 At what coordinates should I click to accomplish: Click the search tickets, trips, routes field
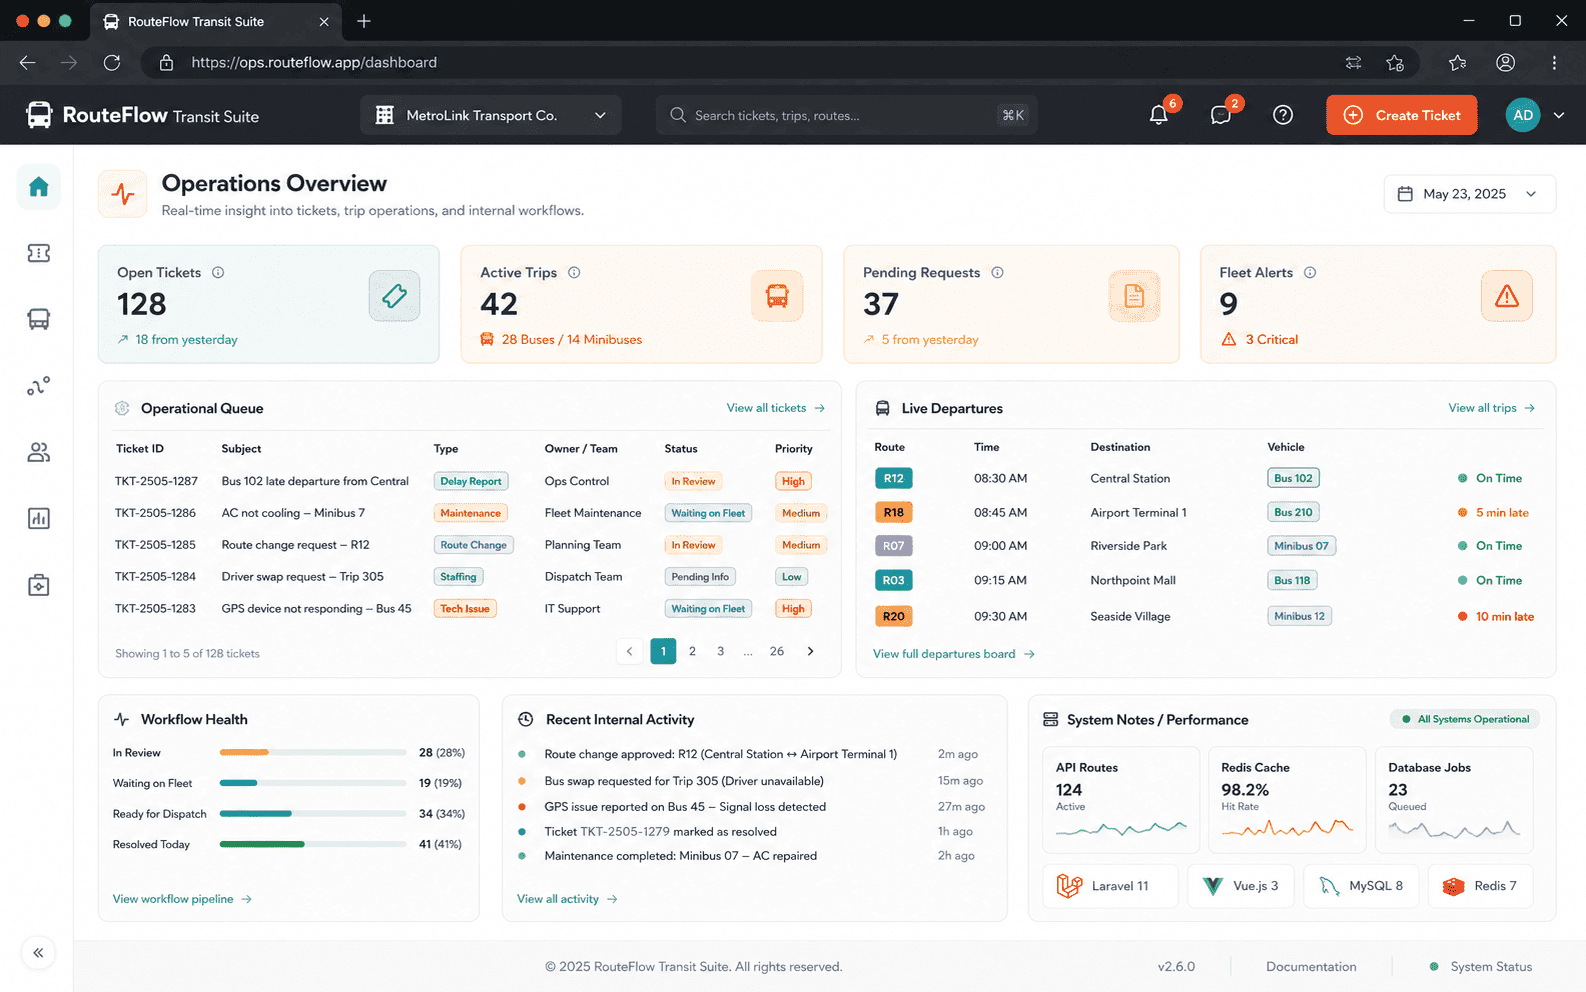coord(846,115)
